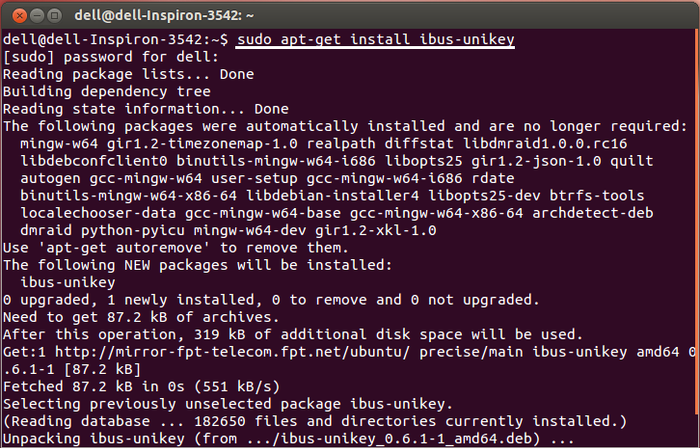
Task: Click the python-pyicu package name
Action: [133, 230]
